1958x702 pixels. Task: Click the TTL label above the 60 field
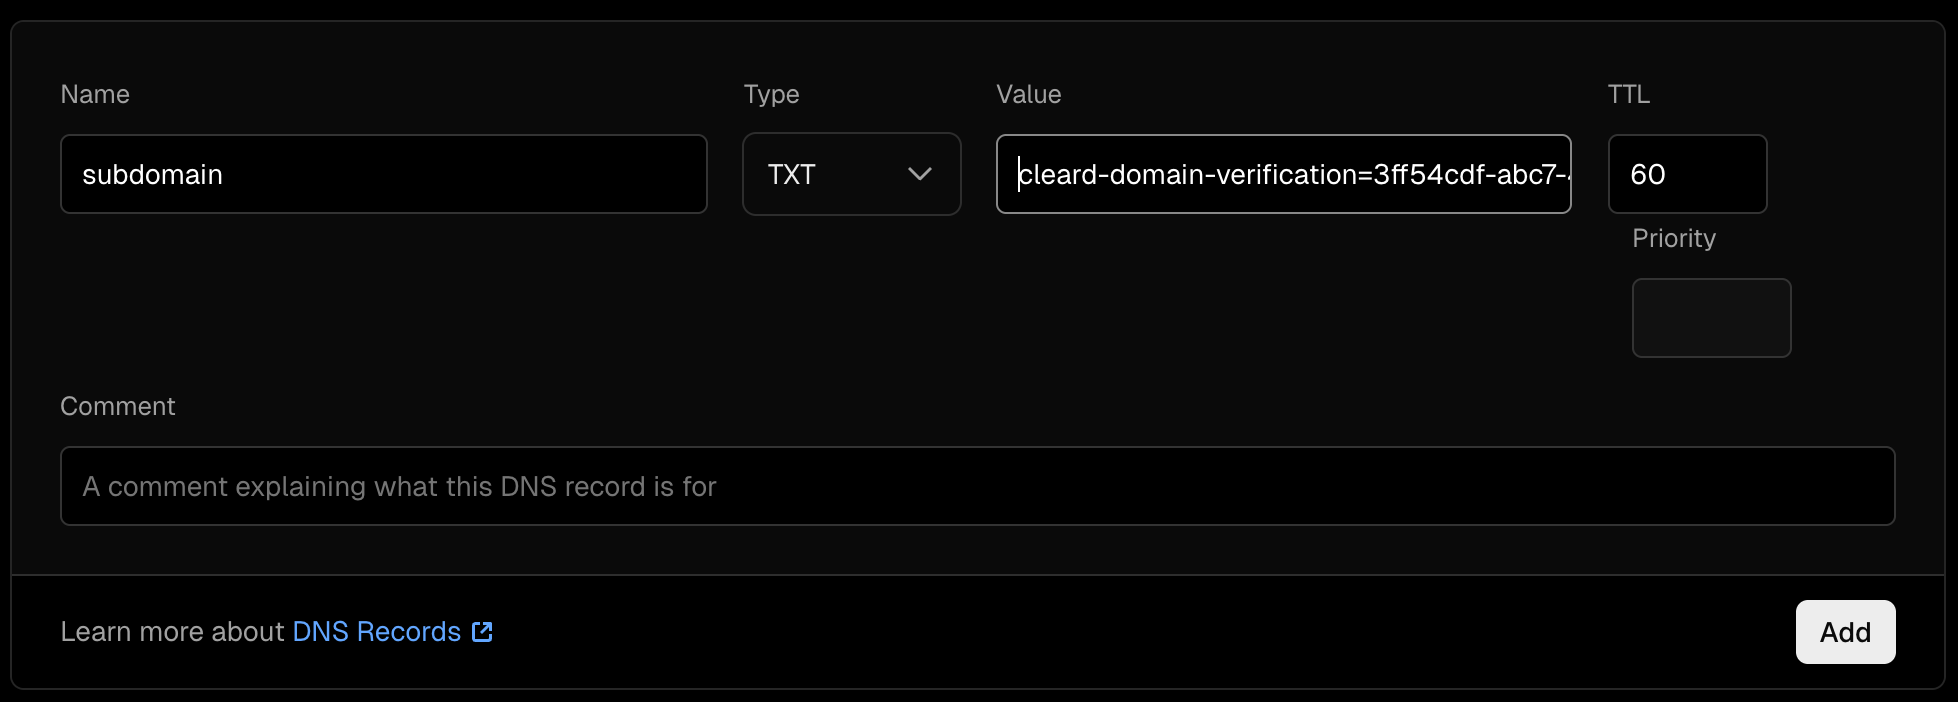coord(1628,94)
